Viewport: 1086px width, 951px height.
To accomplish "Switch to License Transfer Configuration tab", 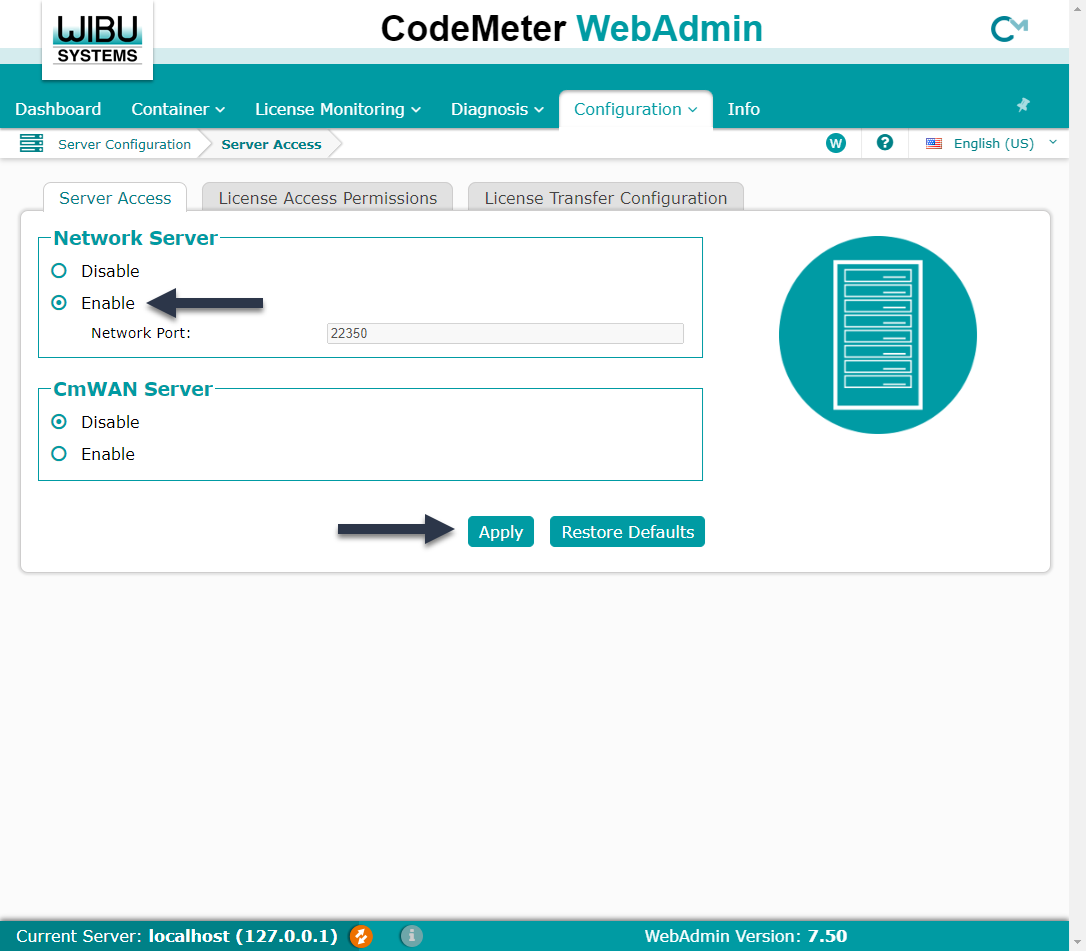I will coord(605,198).
